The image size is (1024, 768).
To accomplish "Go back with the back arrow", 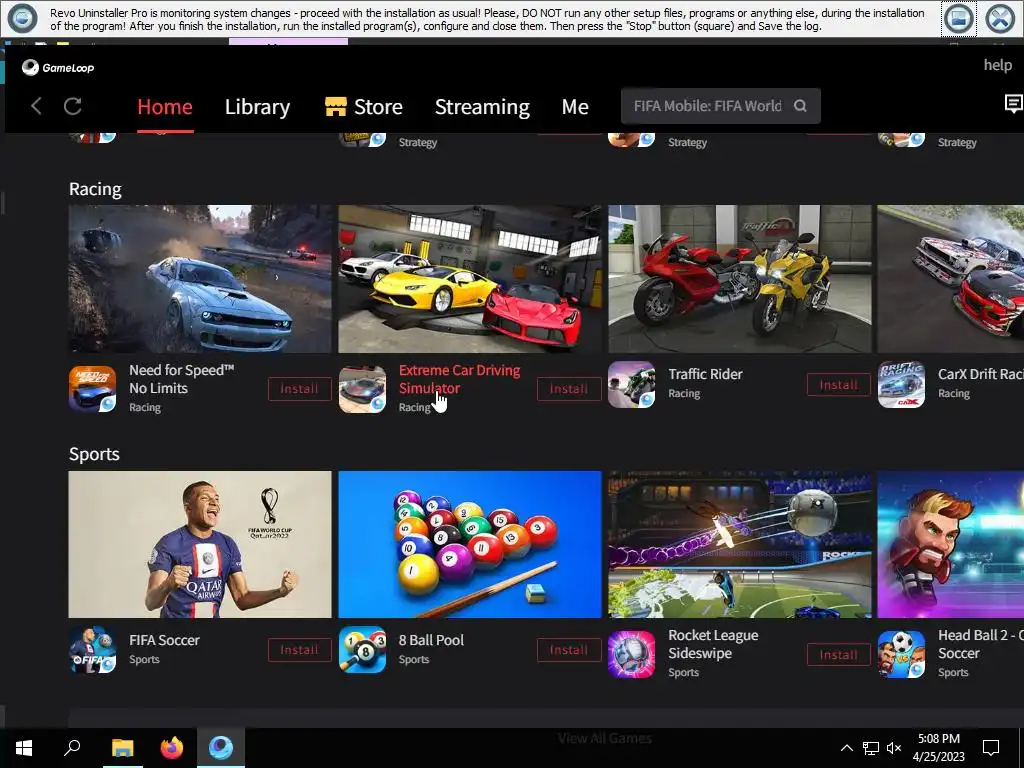I will (37, 106).
